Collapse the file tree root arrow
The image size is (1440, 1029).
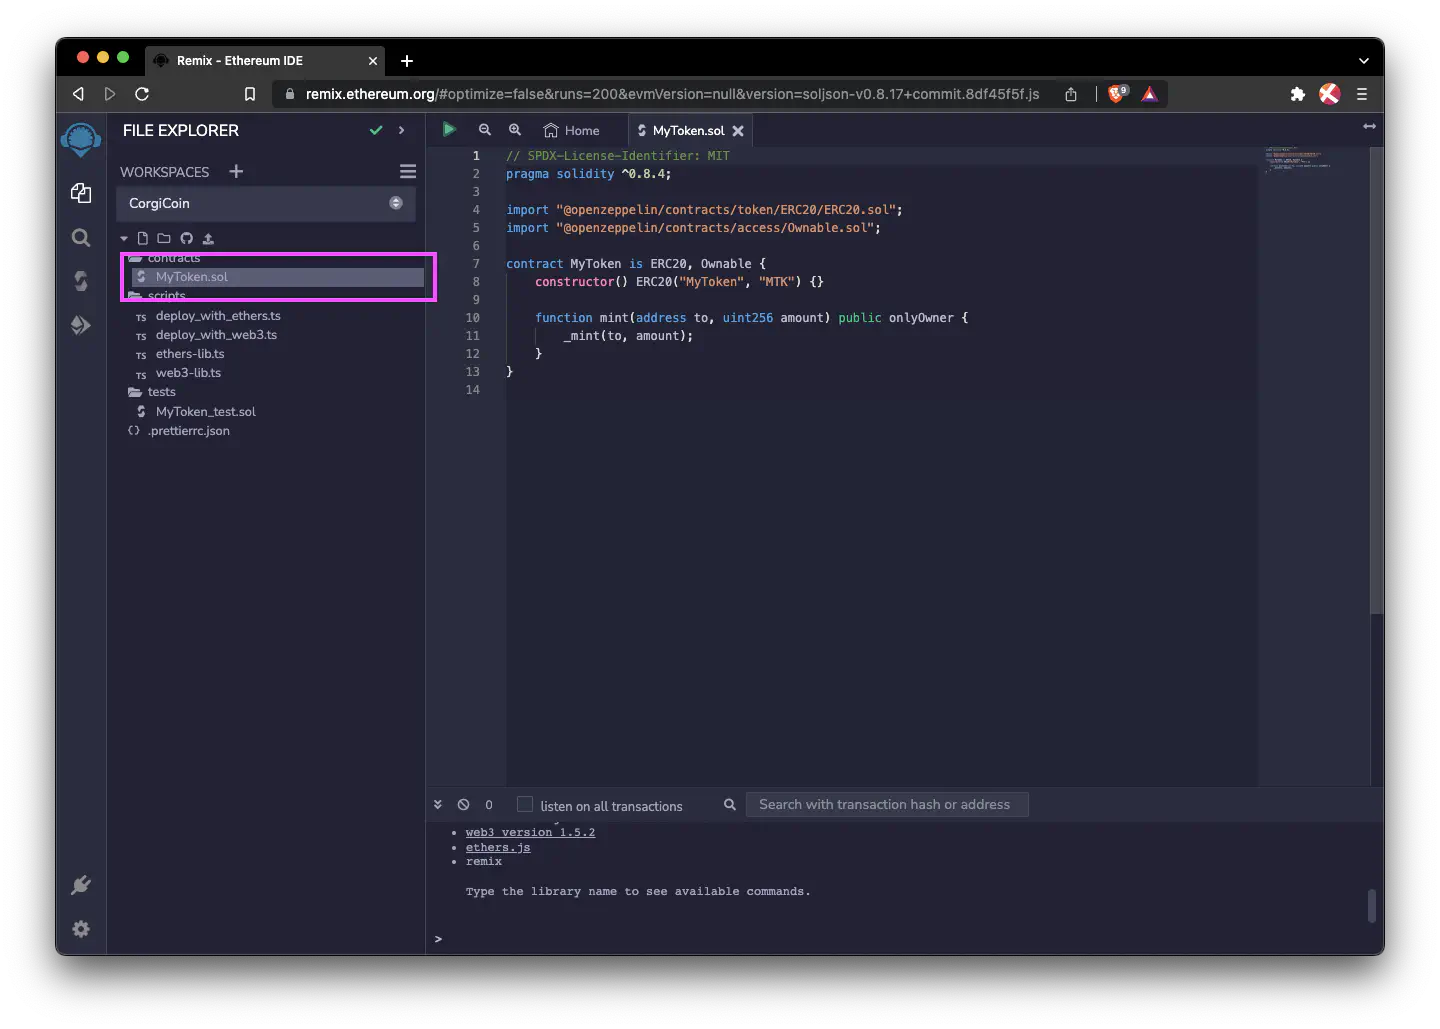124,238
